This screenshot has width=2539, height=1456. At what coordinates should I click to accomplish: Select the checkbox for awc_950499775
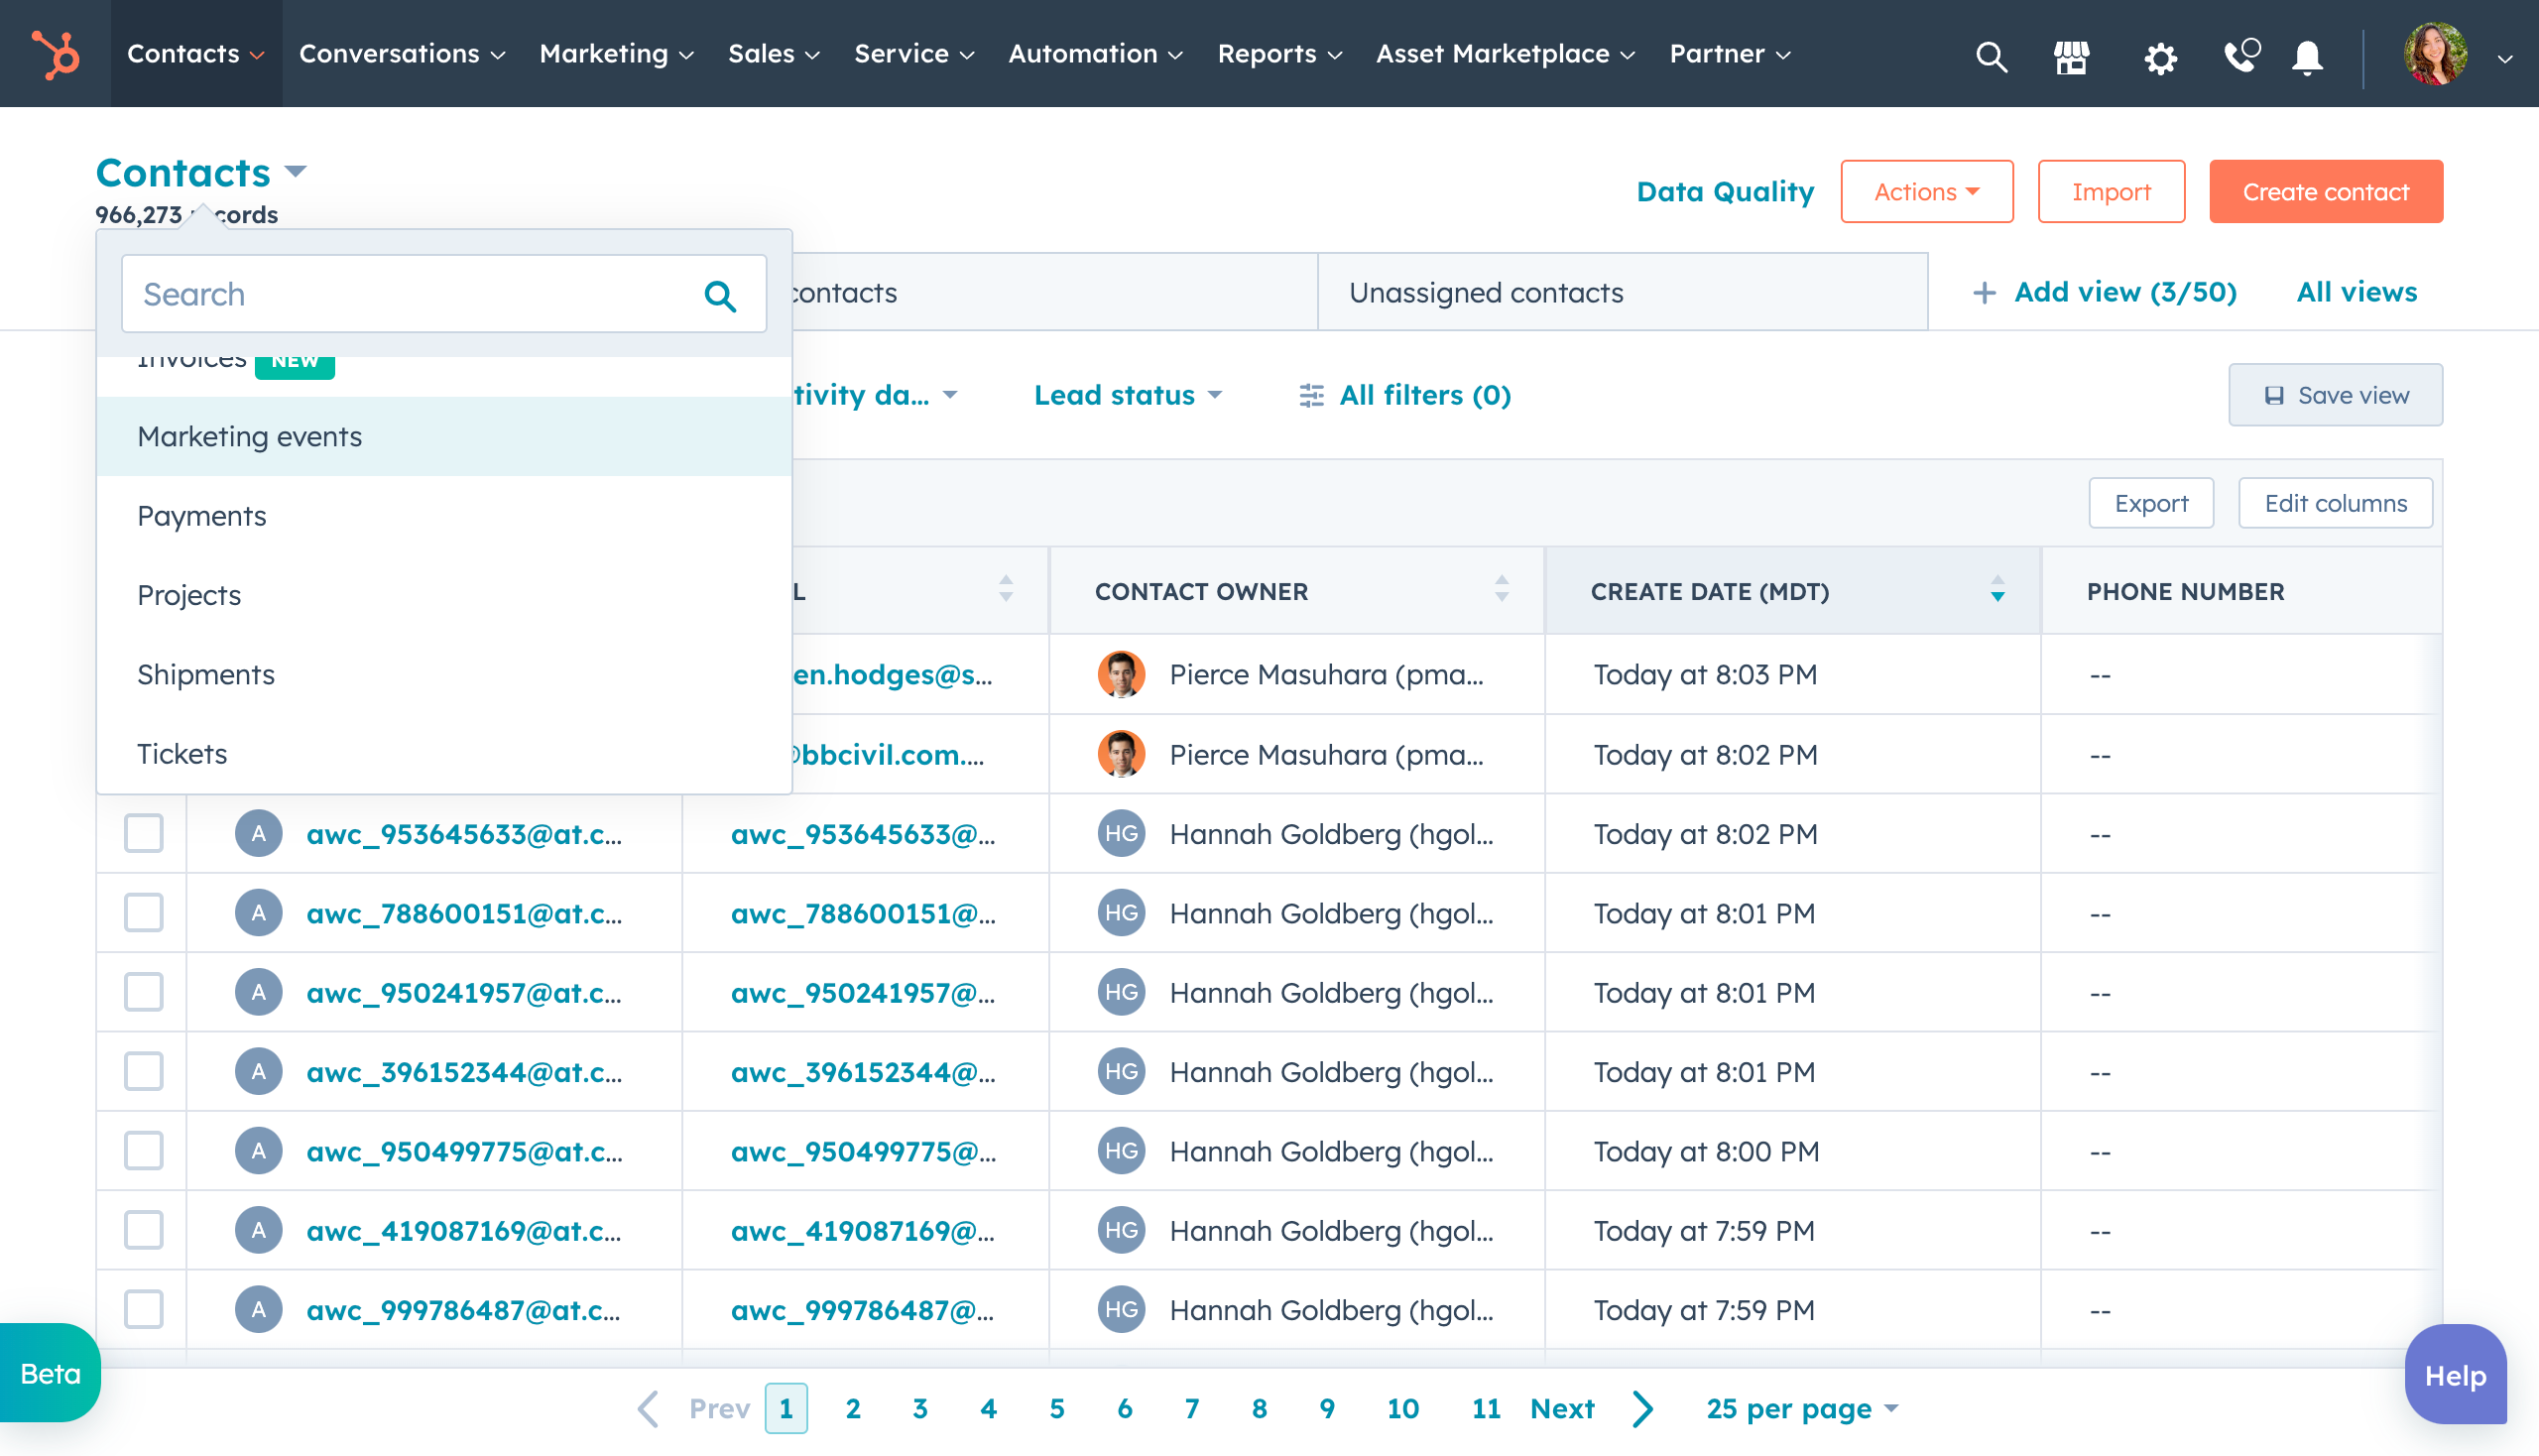coord(144,1150)
